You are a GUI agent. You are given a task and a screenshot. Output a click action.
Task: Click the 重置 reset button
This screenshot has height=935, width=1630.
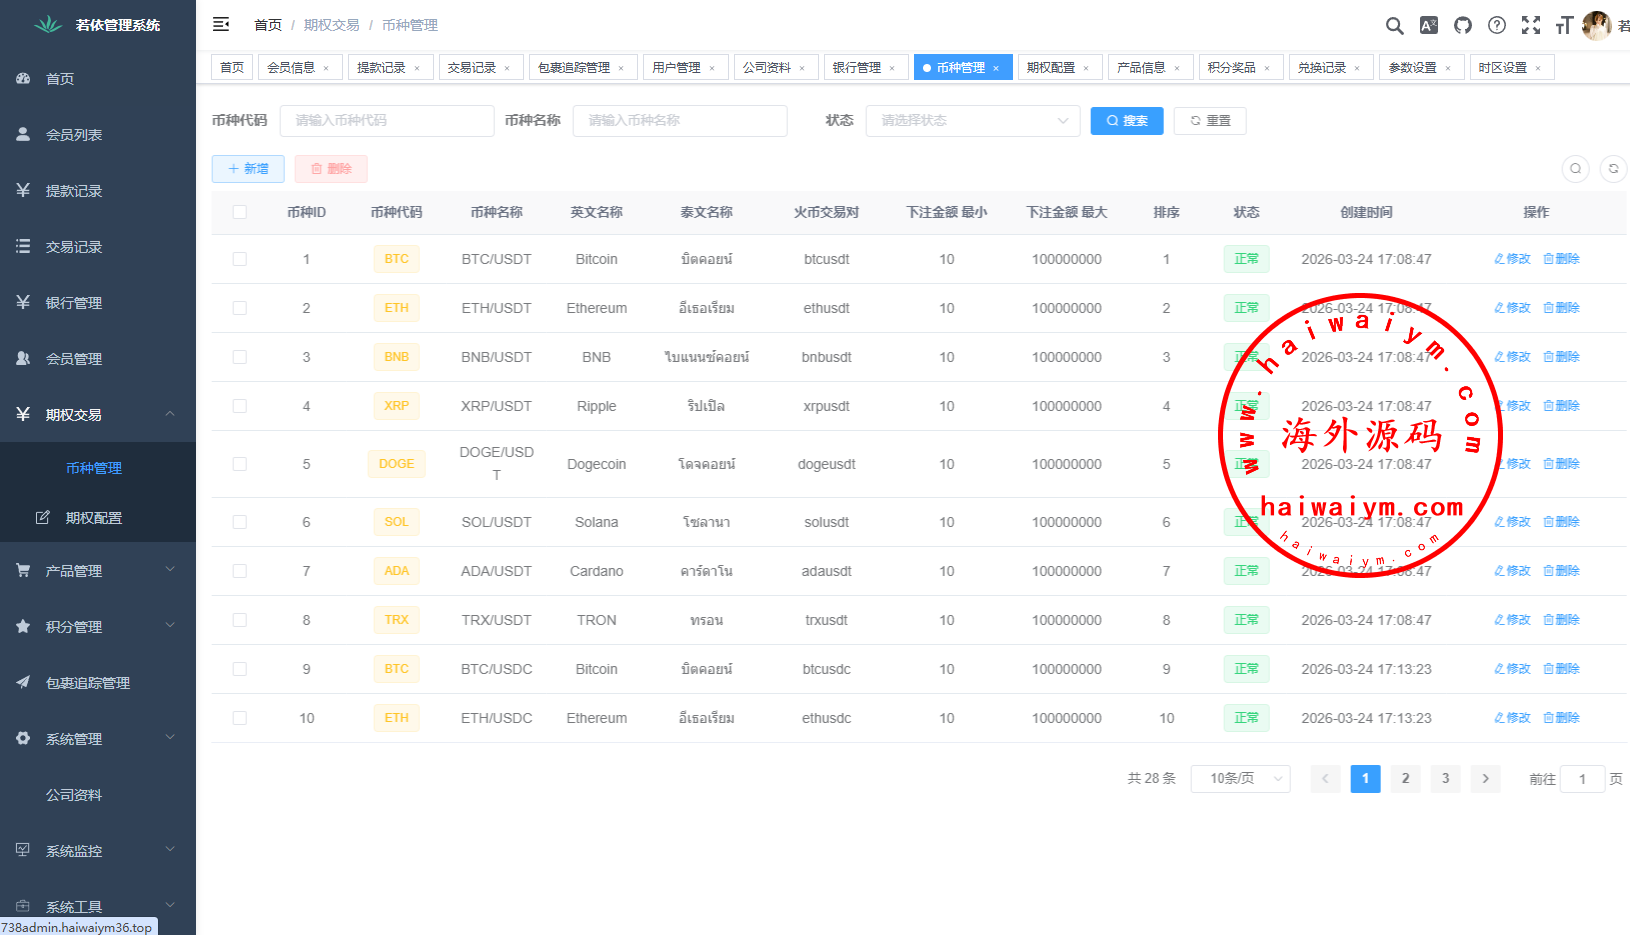pyautogui.click(x=1210, y=121)
